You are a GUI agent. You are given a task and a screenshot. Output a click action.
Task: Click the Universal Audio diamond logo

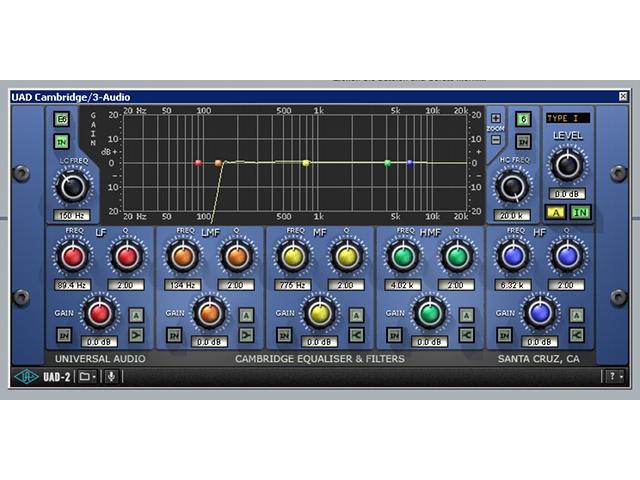[26, 376]
